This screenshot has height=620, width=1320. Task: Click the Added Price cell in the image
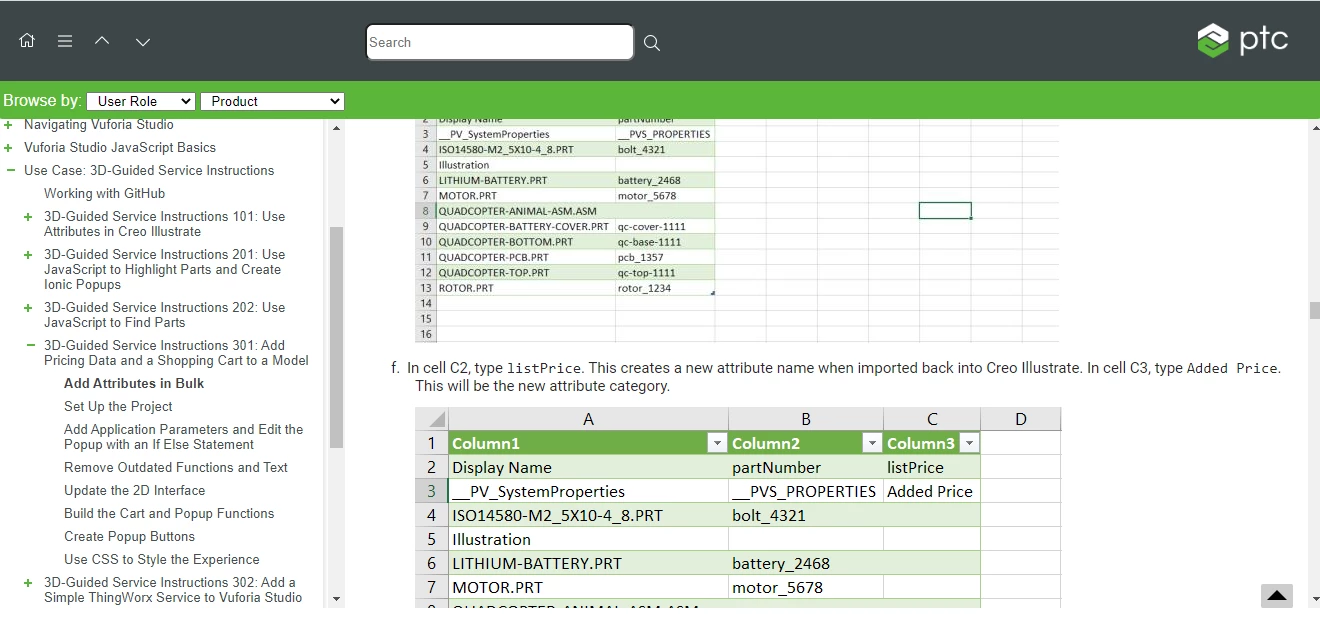[x=931, y=491]
